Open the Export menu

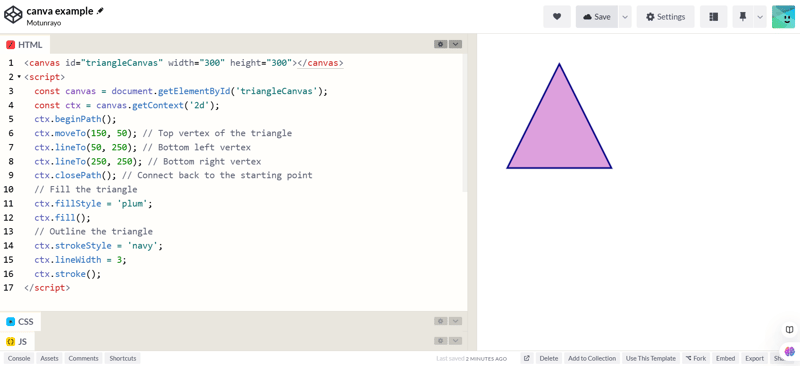pos(755,358)
